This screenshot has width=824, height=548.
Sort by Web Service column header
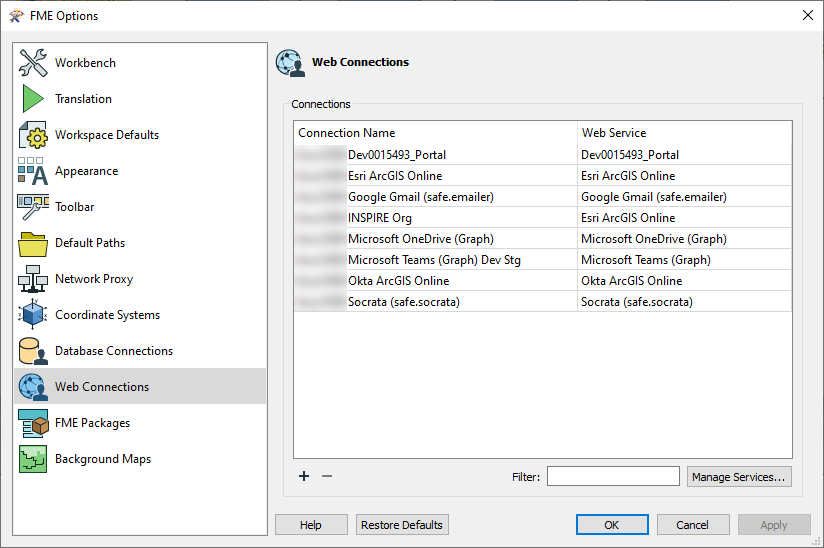point(684,133)
